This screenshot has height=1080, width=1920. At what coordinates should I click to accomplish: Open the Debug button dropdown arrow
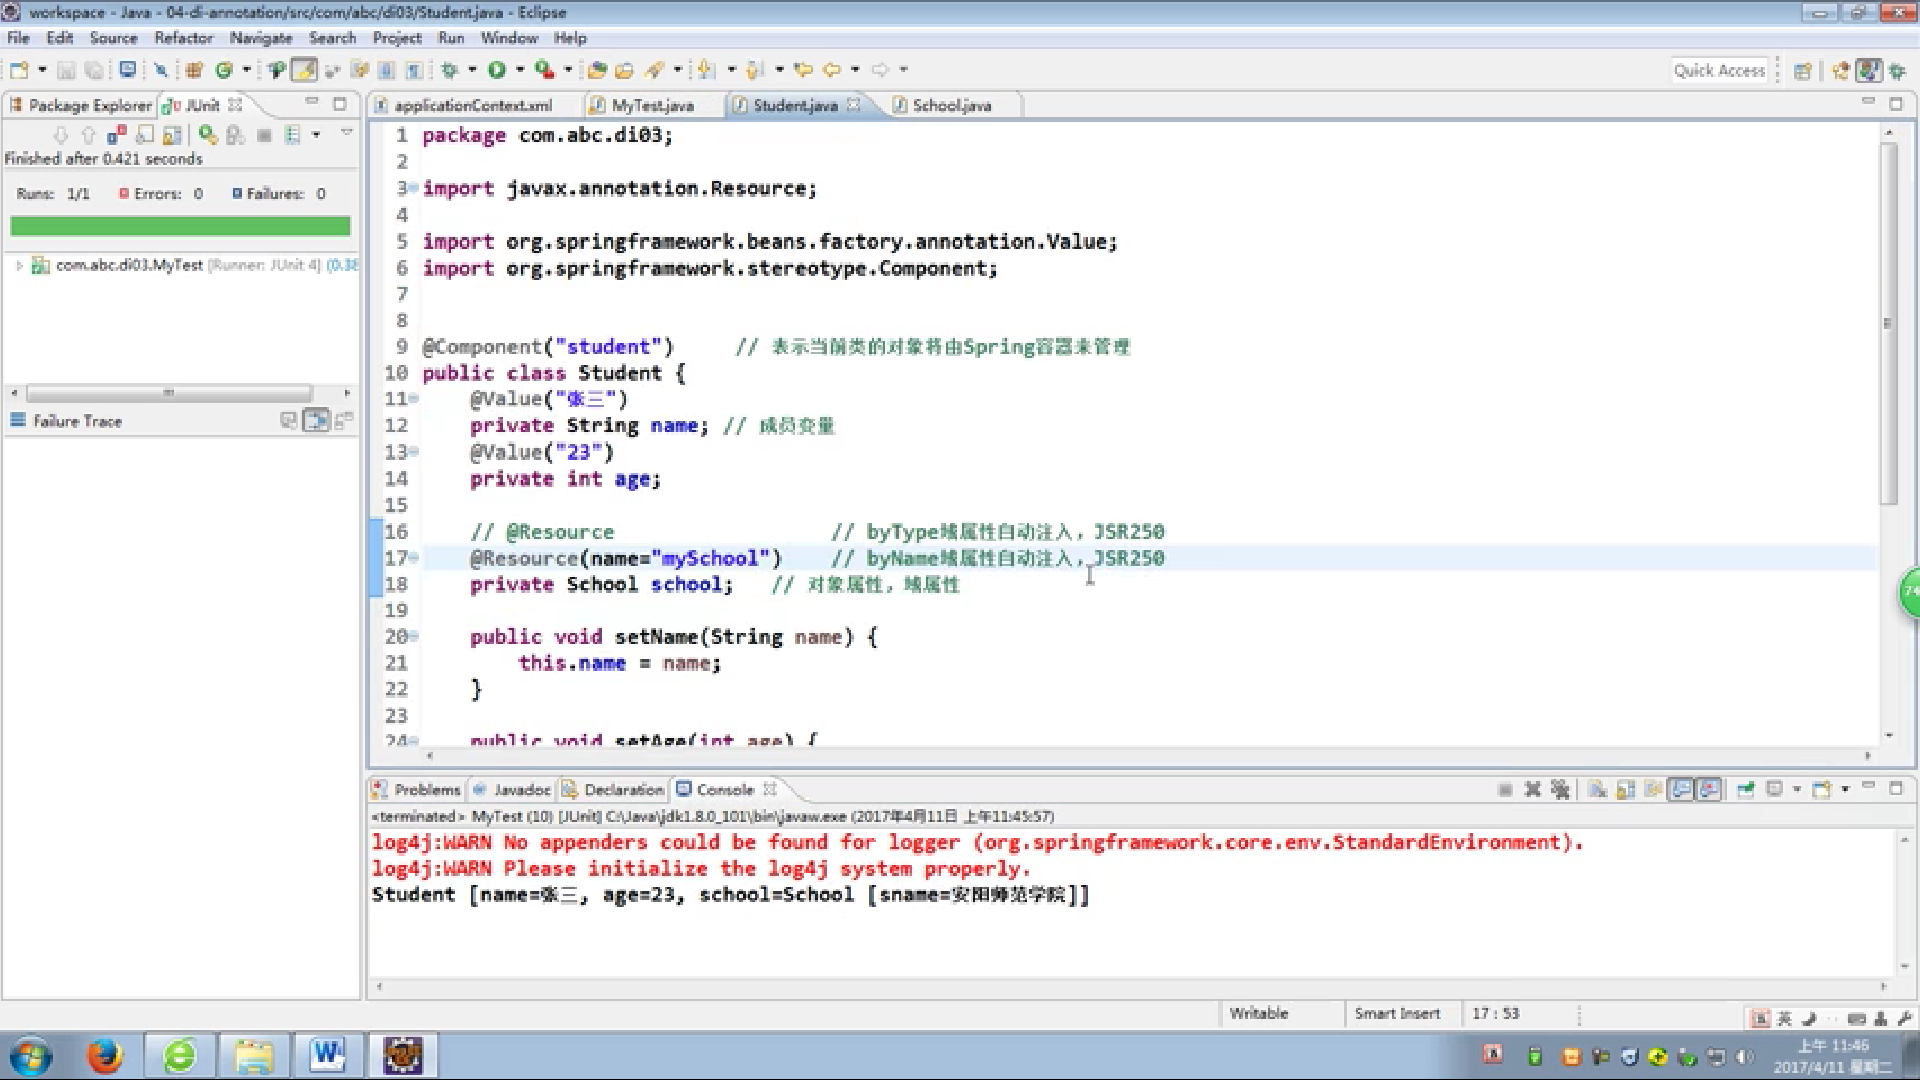pyautogui.click(x=472, y=70)
